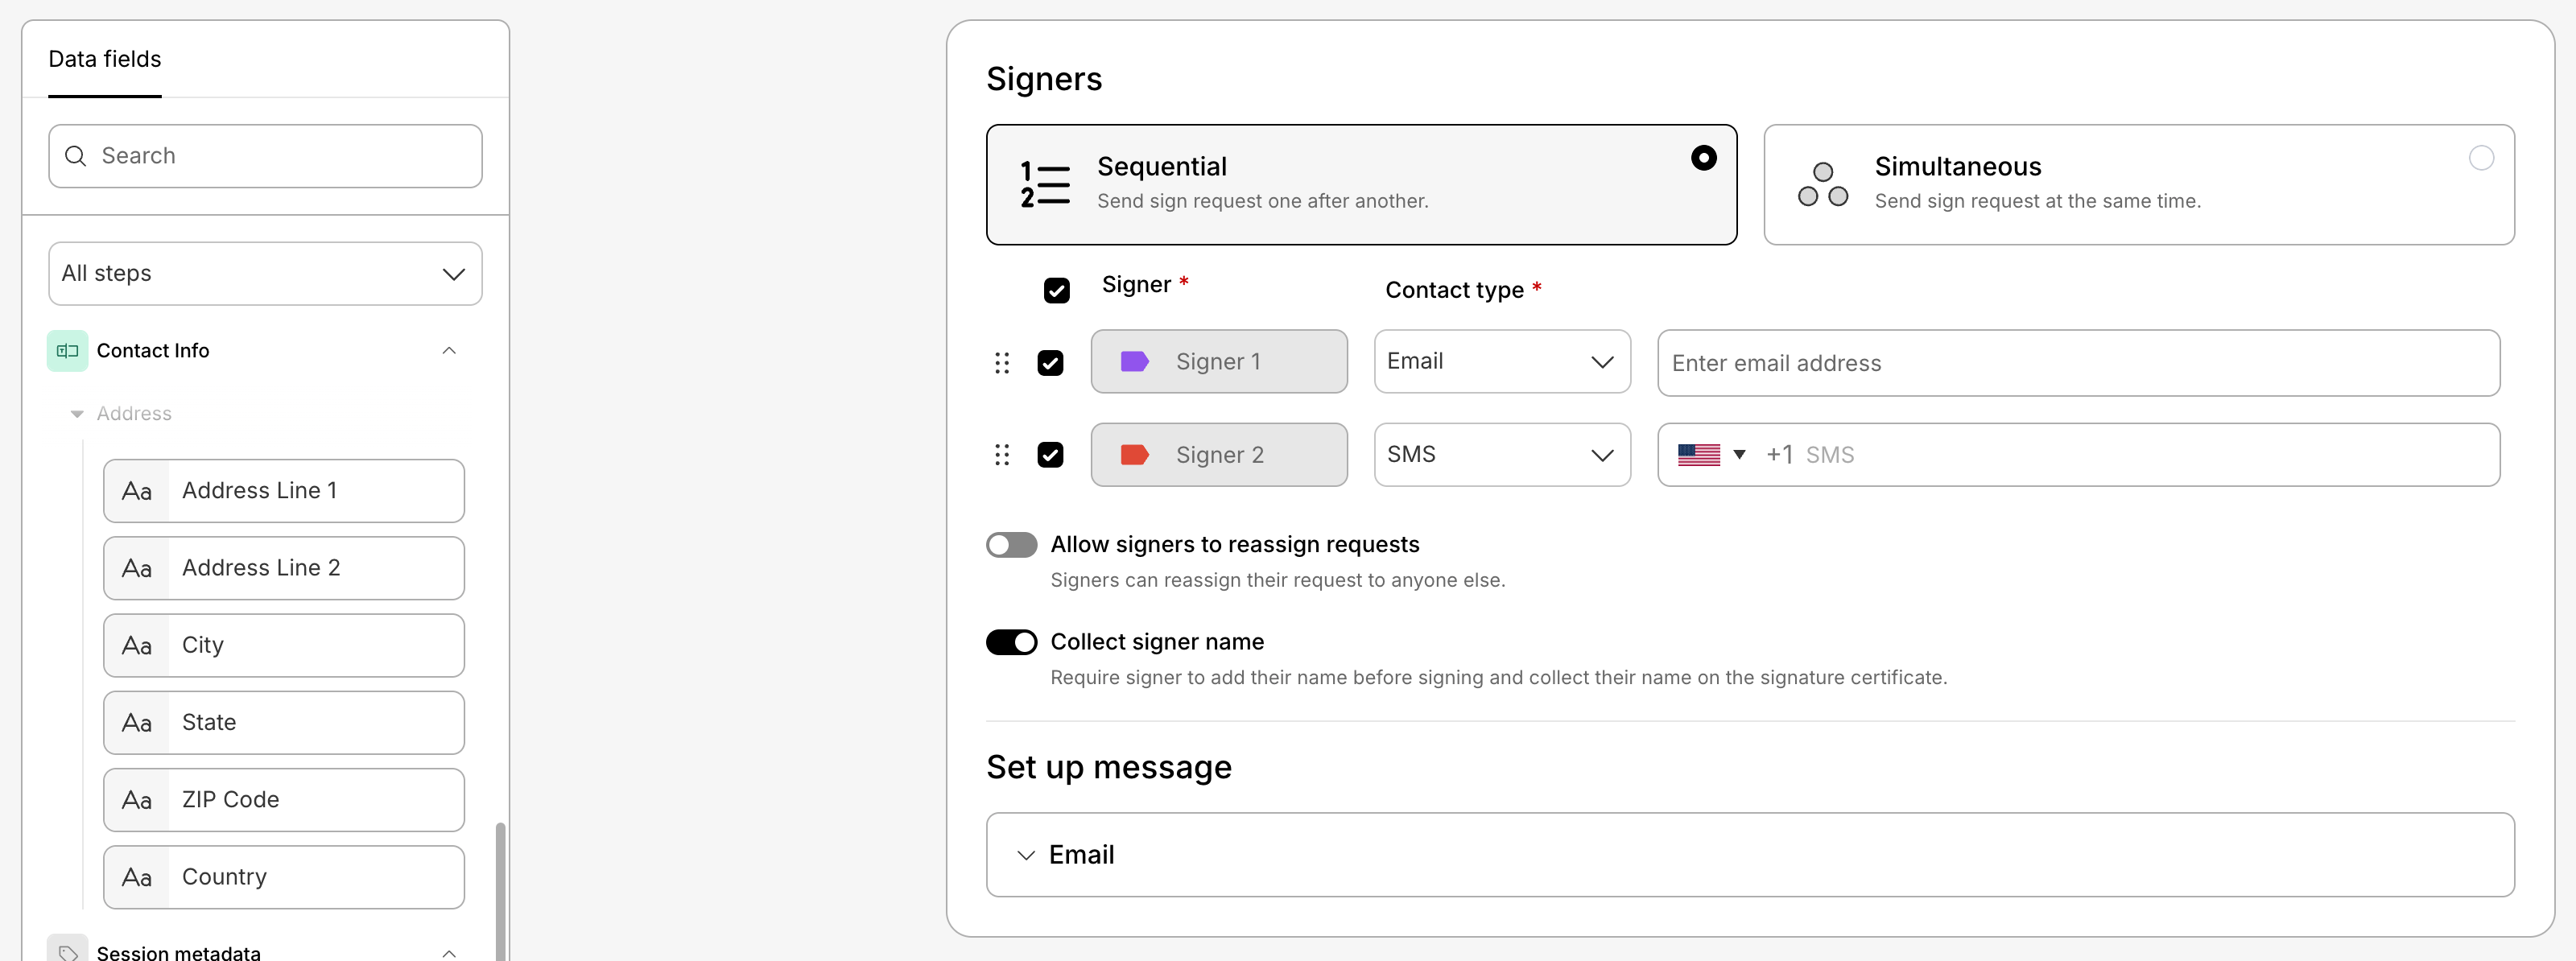
Task: Switch to the Data fields tab
Action: click(x=105, y=59)
